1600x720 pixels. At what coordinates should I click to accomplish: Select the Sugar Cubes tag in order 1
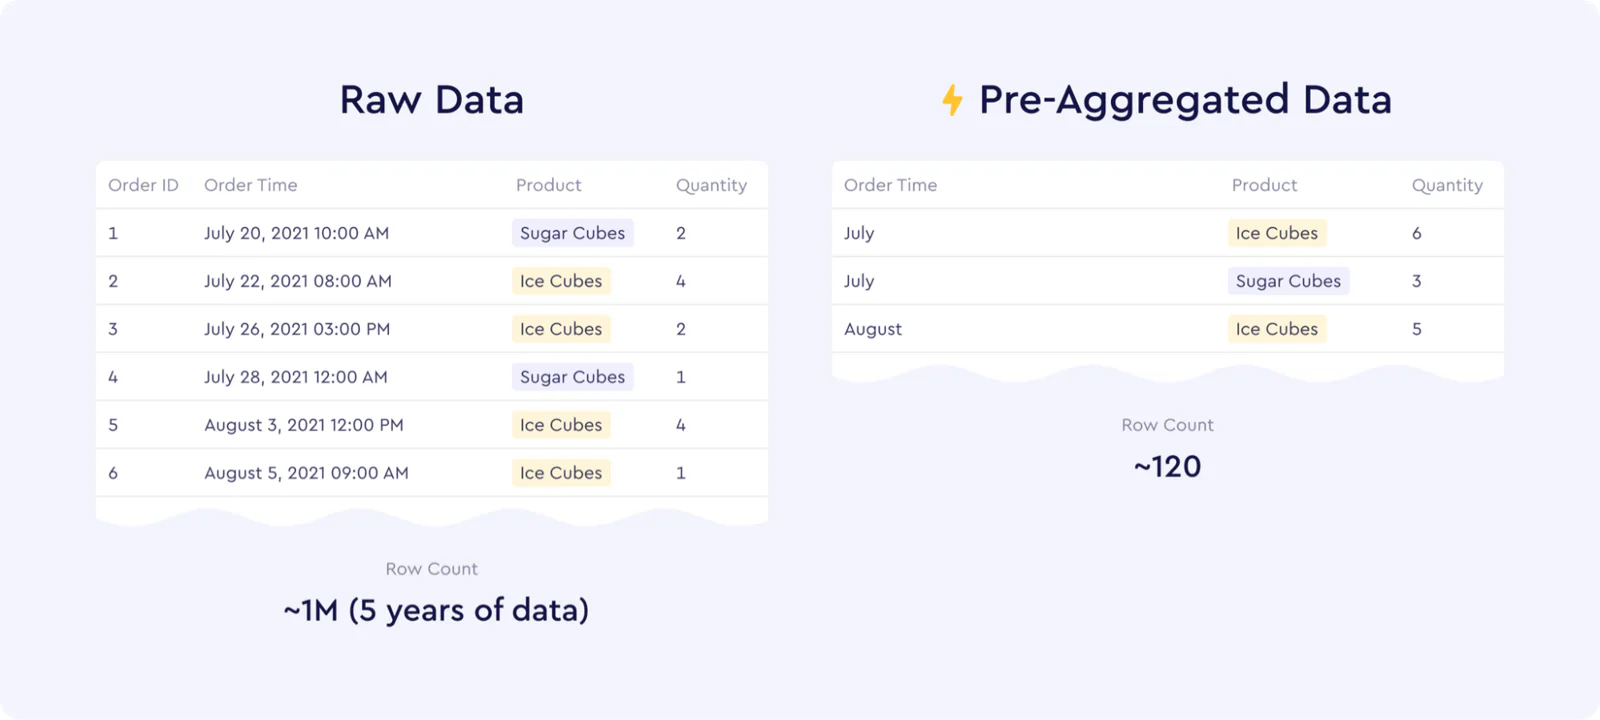tap(572, 233)
